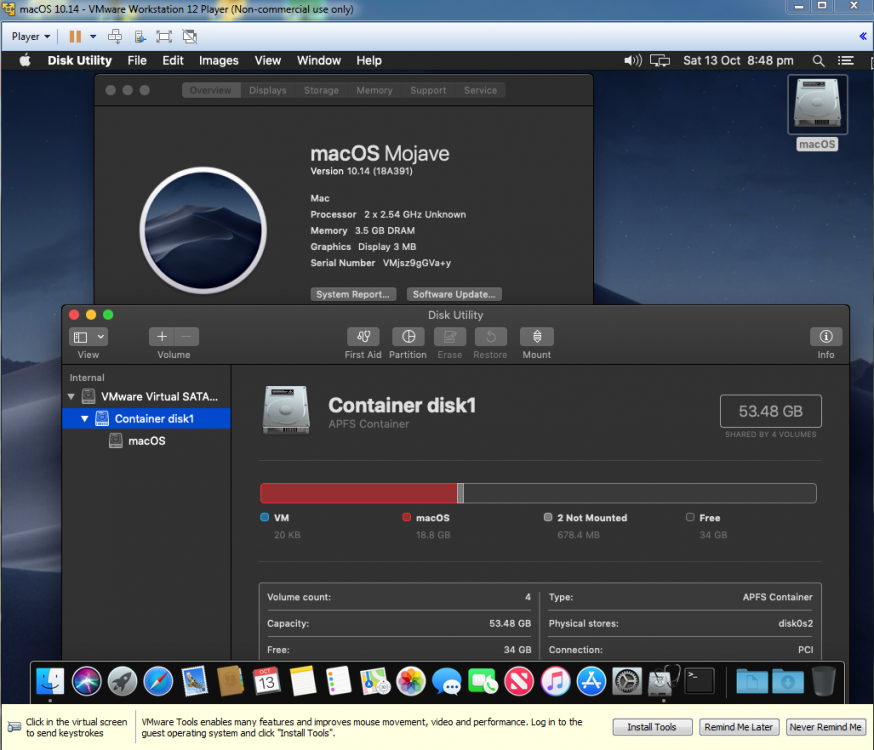Open Spotlight search magnifier
Viewport: 874px width, 750px height.
pos(818,60)
